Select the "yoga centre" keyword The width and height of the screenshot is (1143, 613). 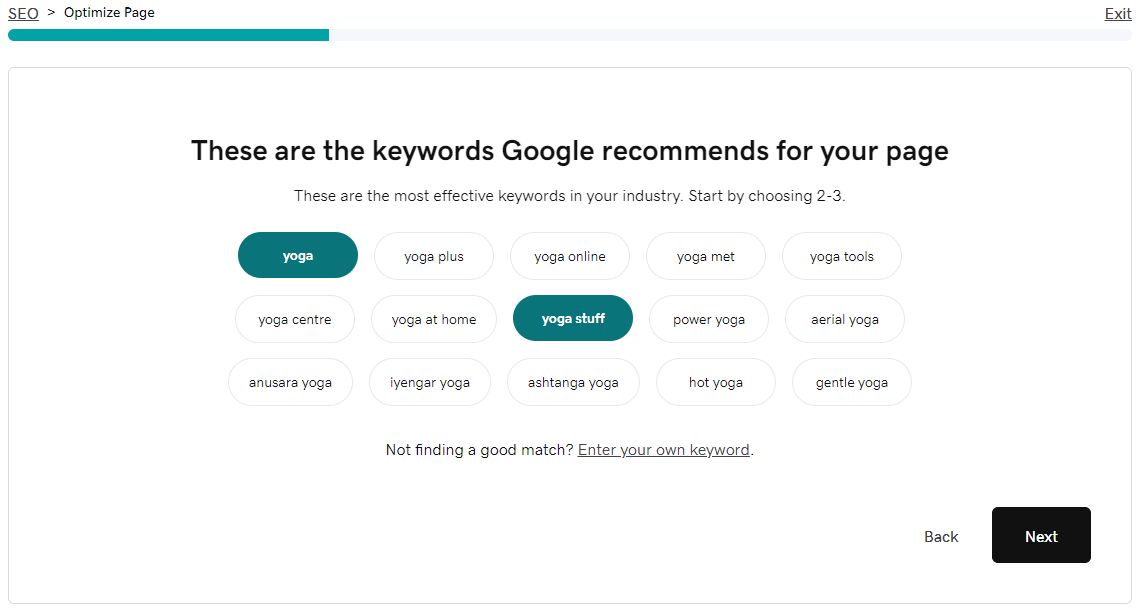click(x=294, y=318)
